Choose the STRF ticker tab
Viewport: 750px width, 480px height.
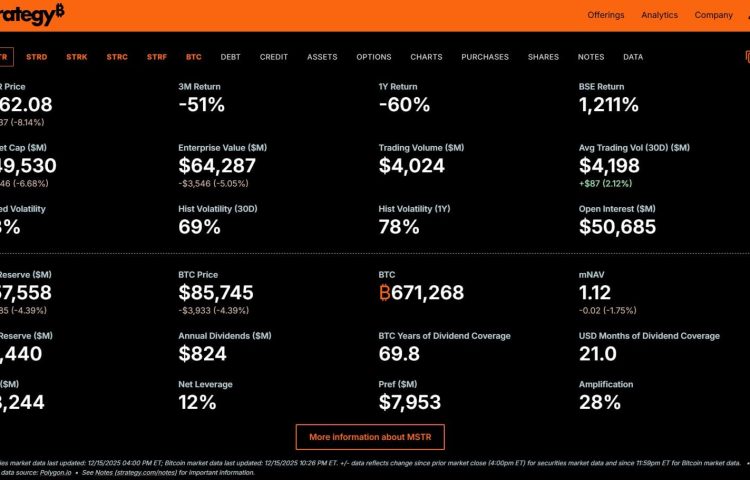point(157,57)
